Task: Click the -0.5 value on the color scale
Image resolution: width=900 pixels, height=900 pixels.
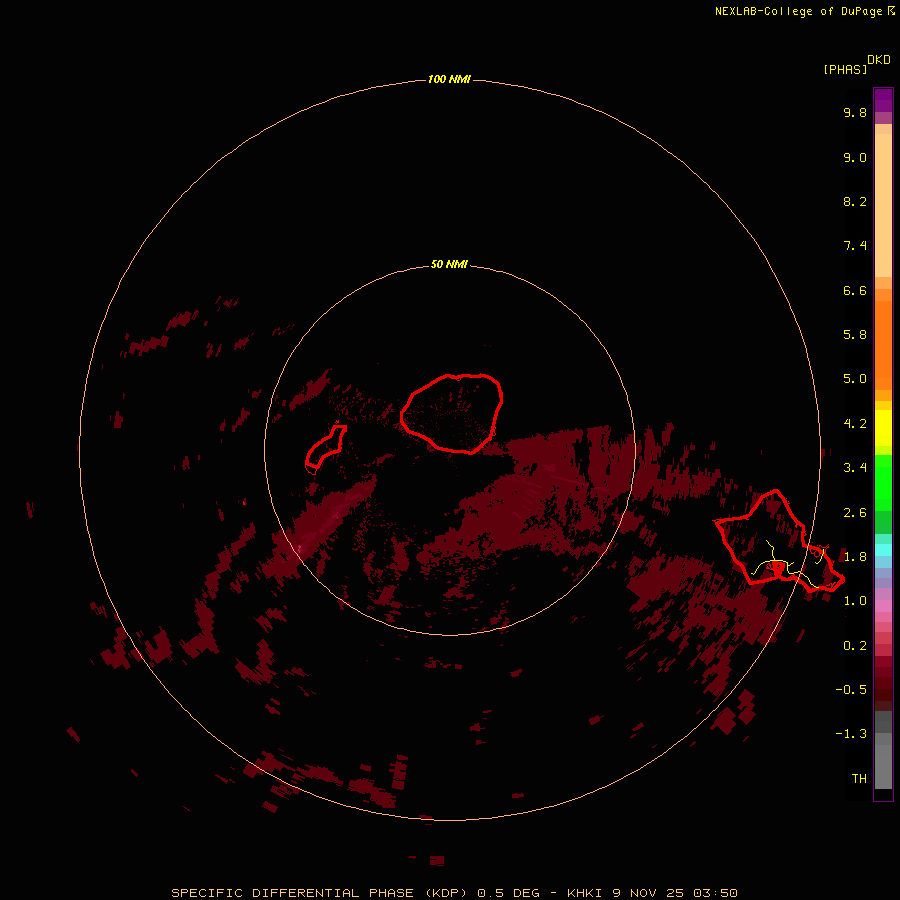Action: click(851, 689)
